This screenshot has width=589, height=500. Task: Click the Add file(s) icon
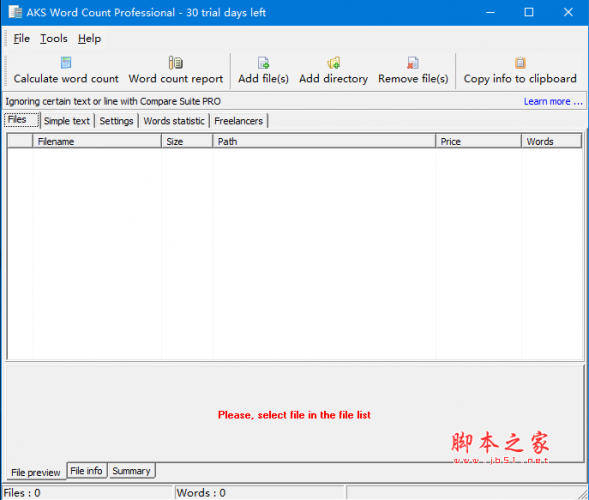click(x=263, y=63)
